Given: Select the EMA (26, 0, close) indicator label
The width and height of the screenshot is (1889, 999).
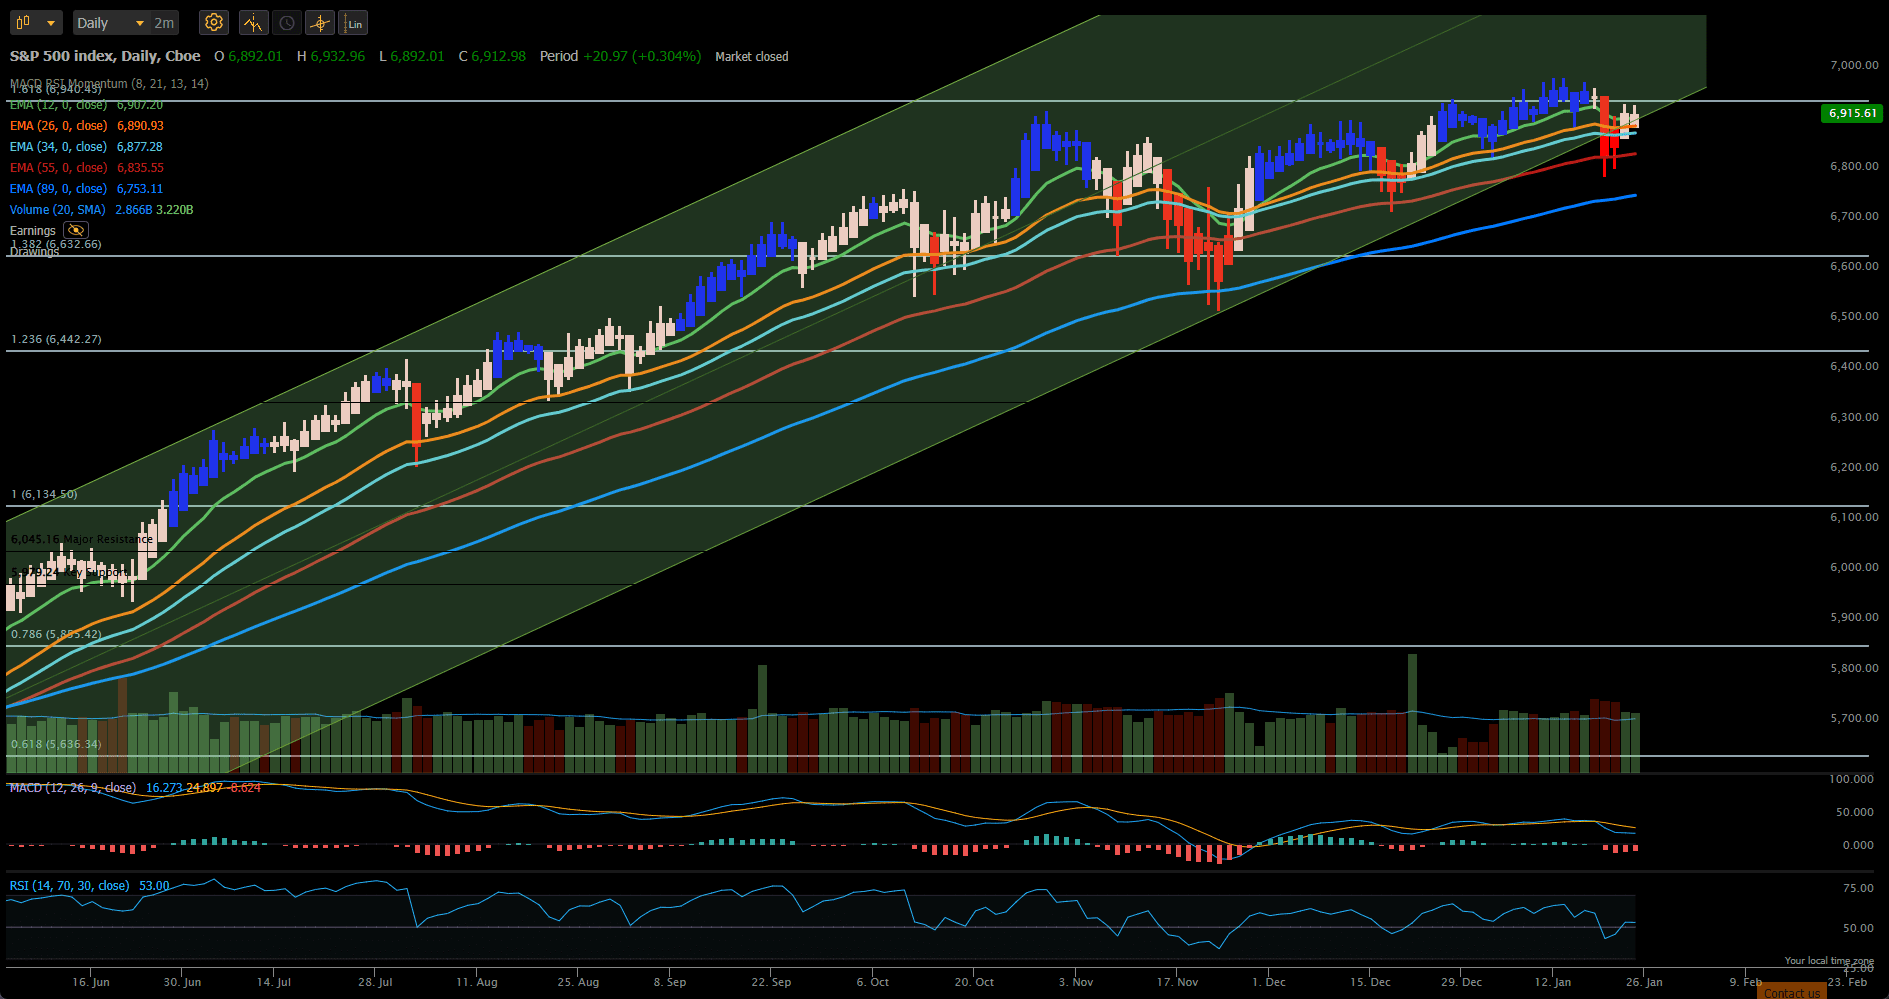Looking at the screenshot, I should pyautogui.click(x=58, y=126).
